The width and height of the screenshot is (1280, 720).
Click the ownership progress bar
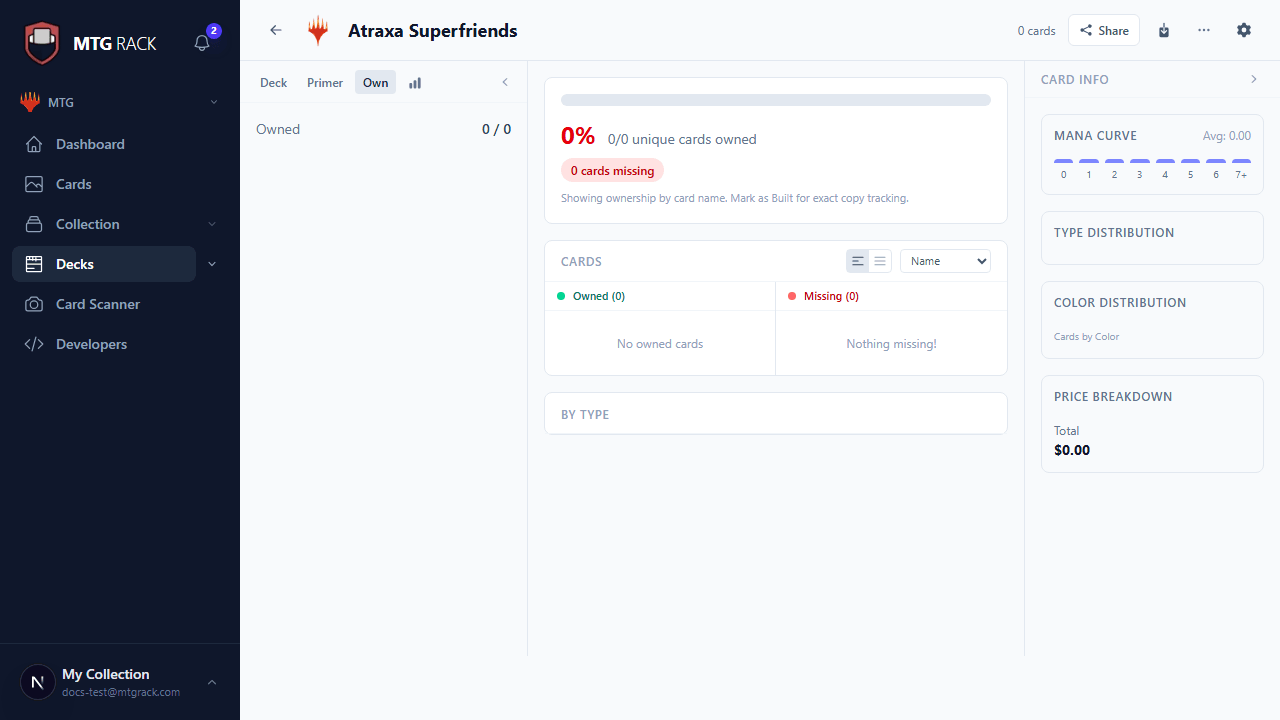click(x=775, y=100)
